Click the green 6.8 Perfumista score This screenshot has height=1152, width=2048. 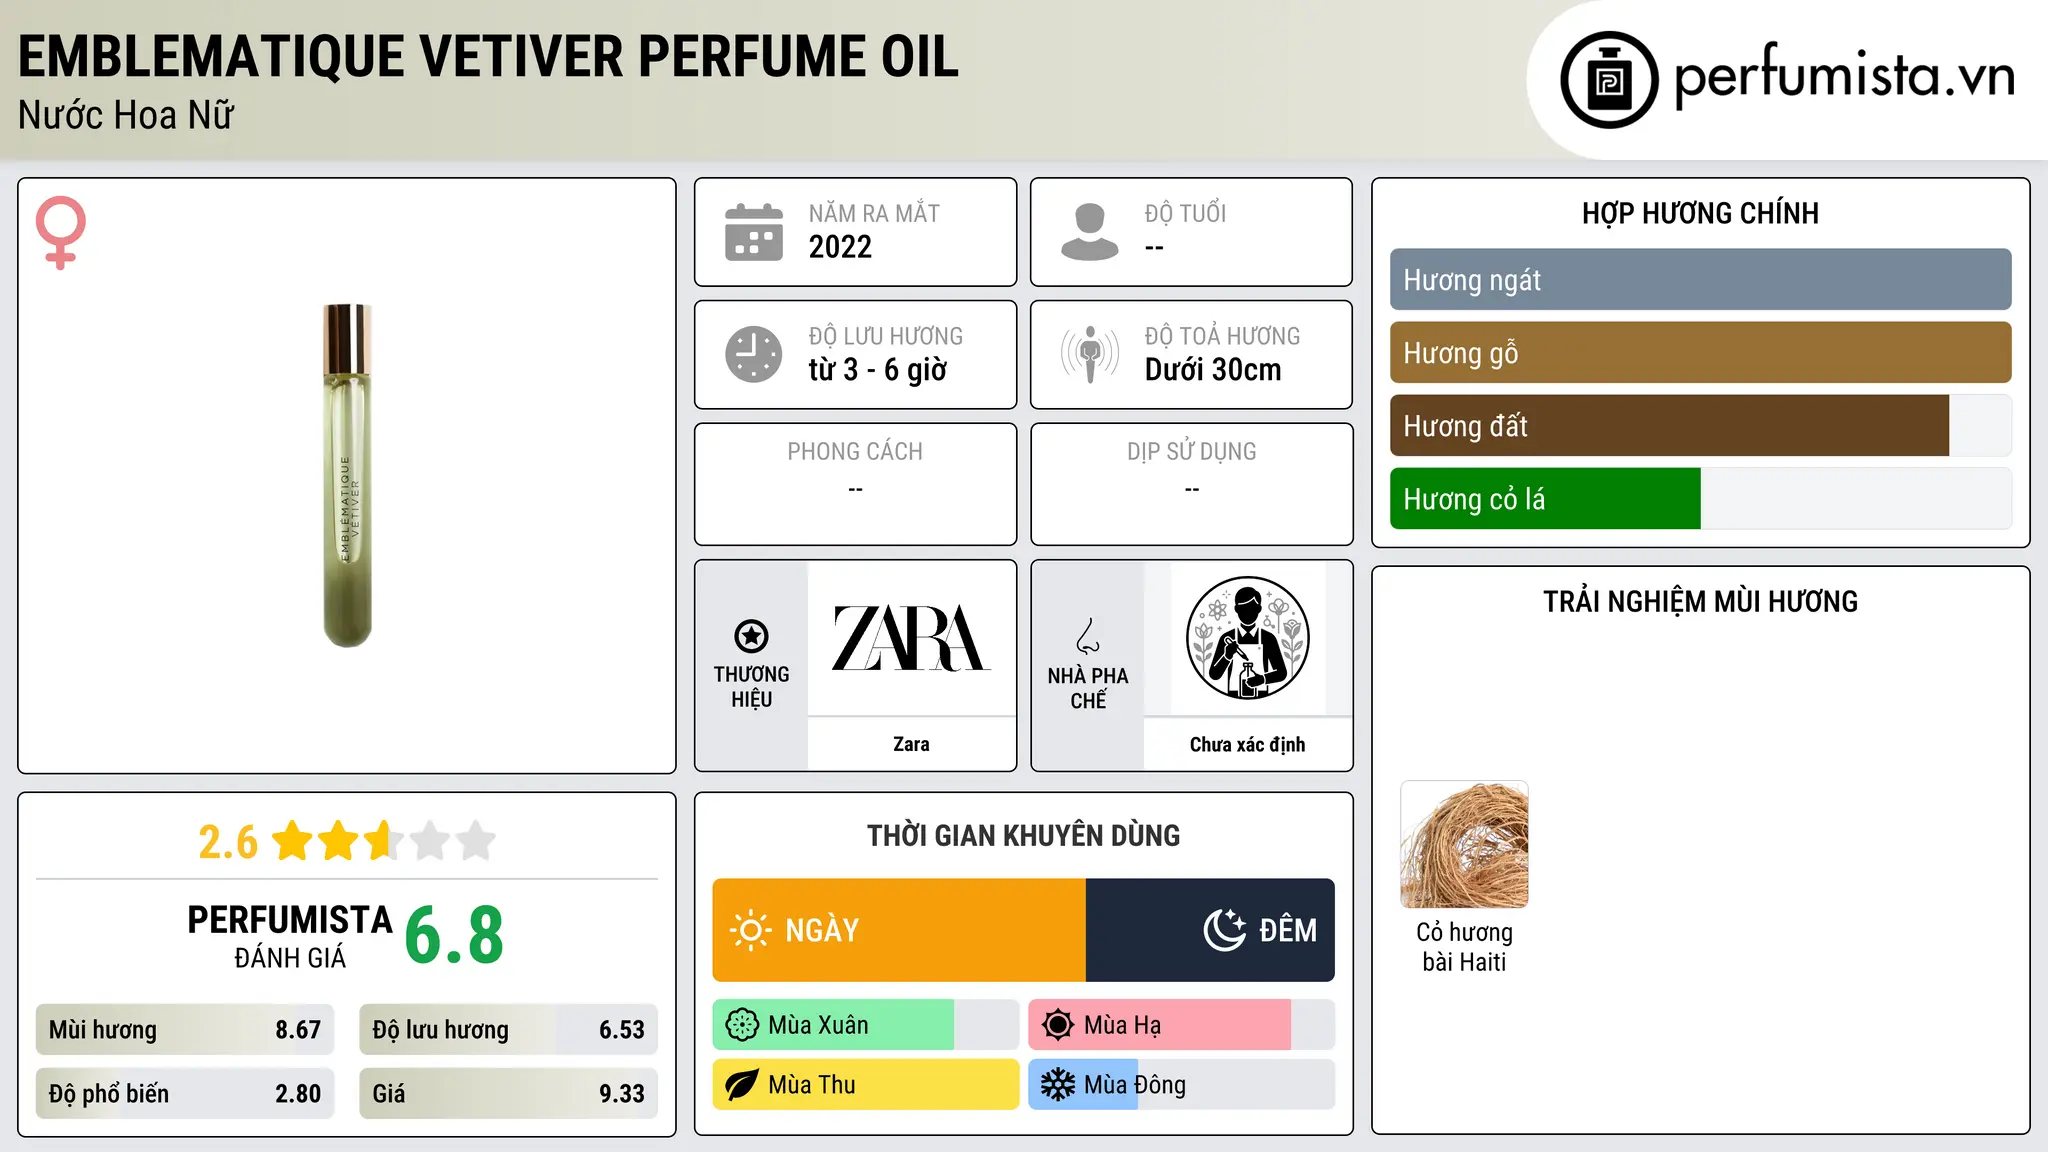coord(454,935)
